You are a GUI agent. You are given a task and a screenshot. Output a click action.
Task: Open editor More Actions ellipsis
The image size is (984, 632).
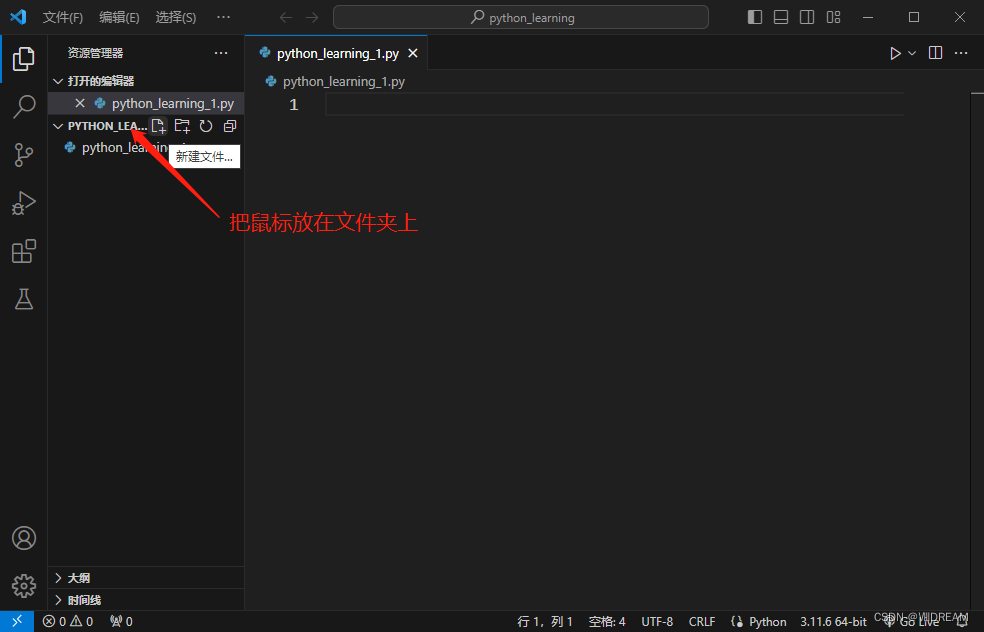(961, 53)
